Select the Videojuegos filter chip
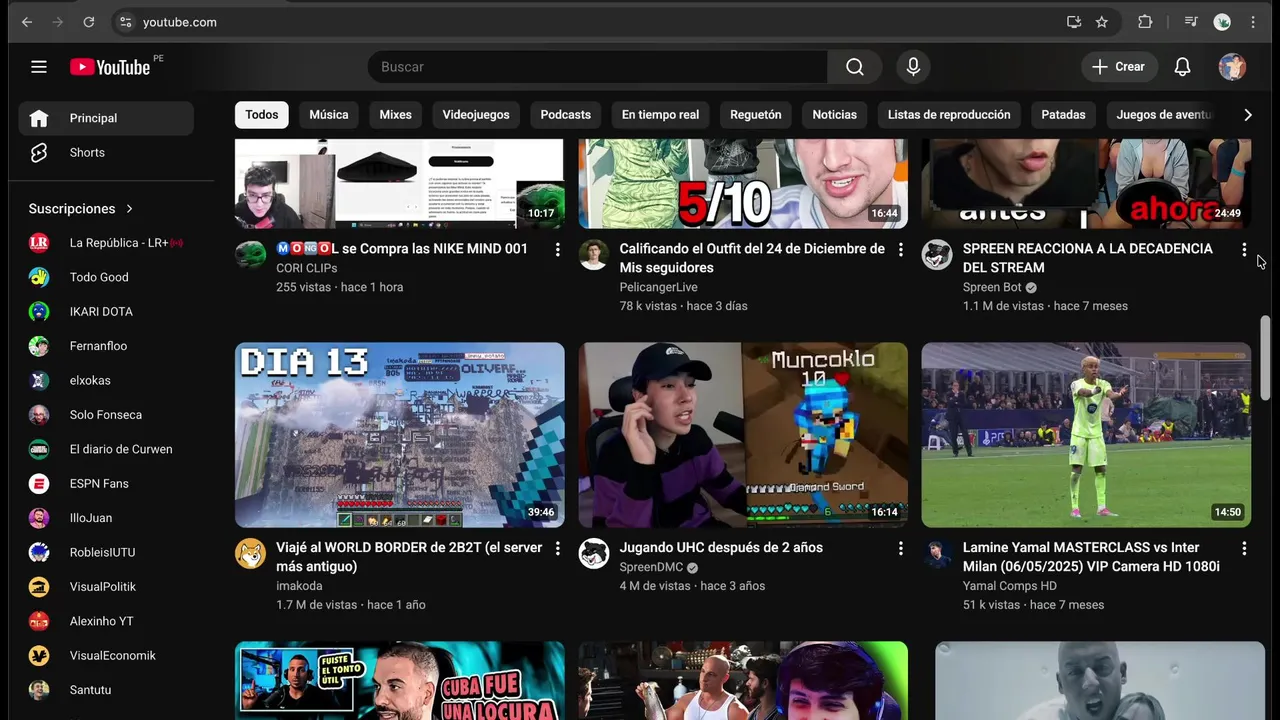This screenshot has width=1280, height=720. (x=476, y=115)
